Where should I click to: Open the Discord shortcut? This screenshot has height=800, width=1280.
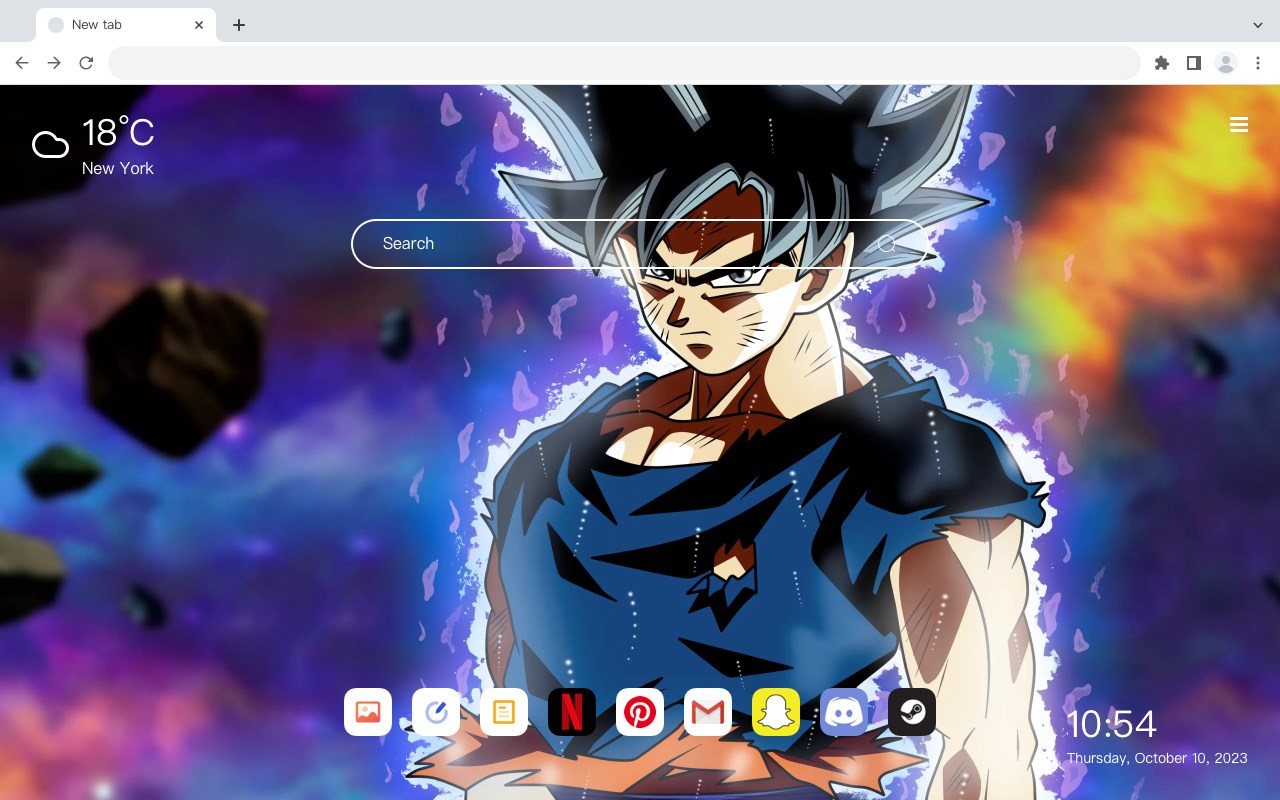tap(844, 712)
